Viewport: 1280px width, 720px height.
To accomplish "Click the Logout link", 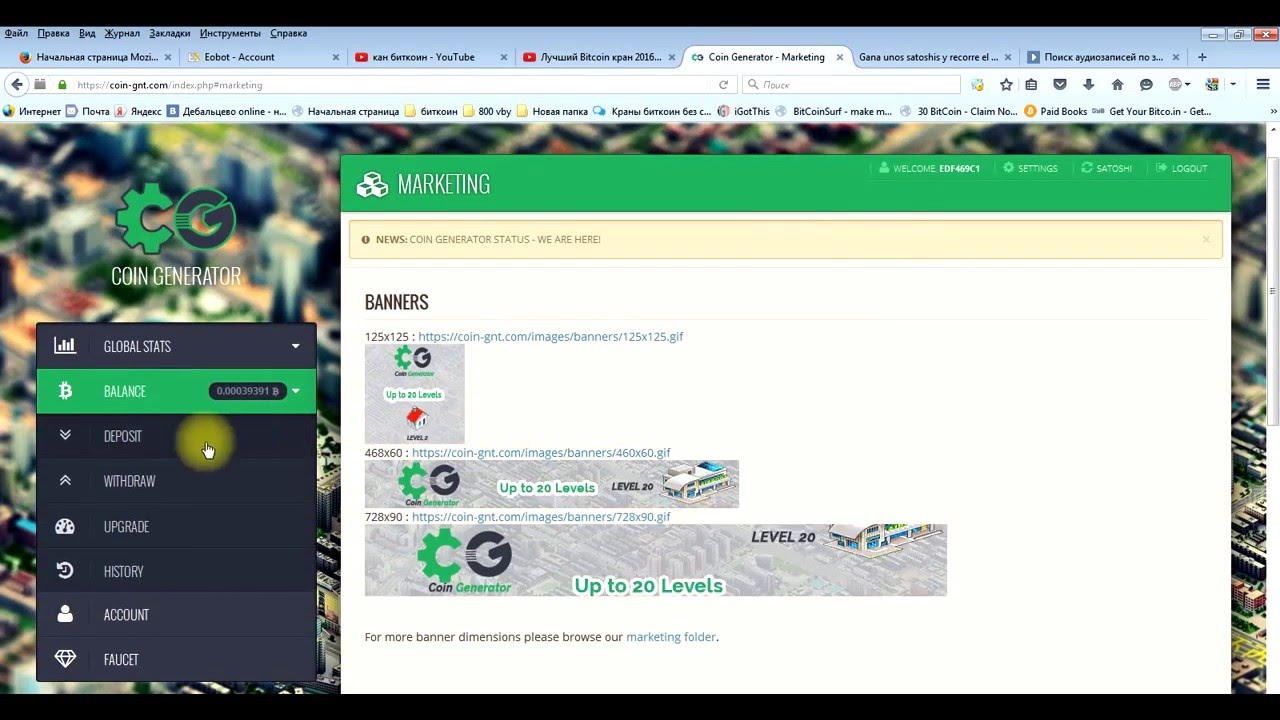I will point(1181,168).
